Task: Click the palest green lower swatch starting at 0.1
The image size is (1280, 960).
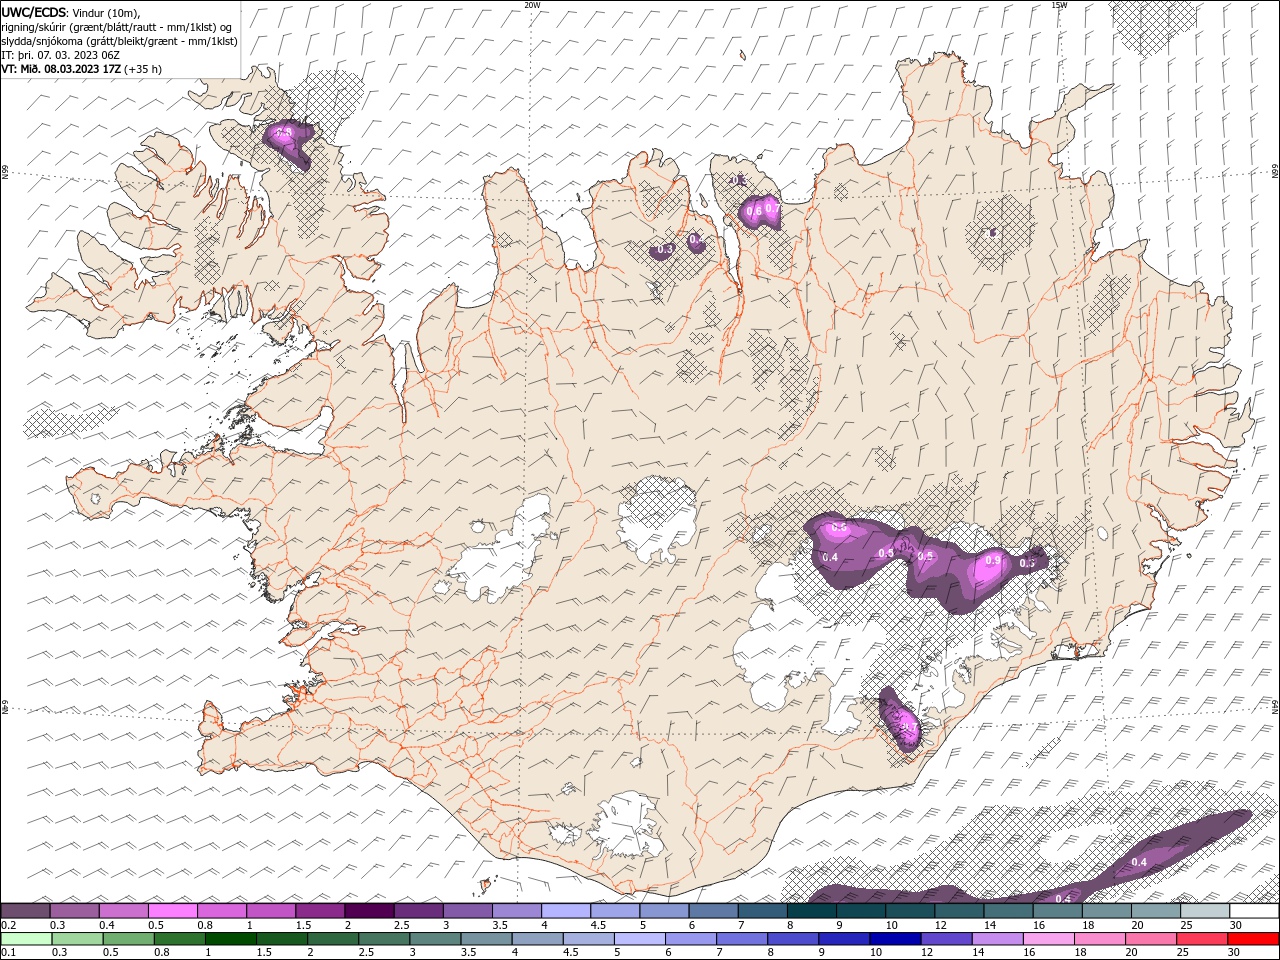Action: 26,939
